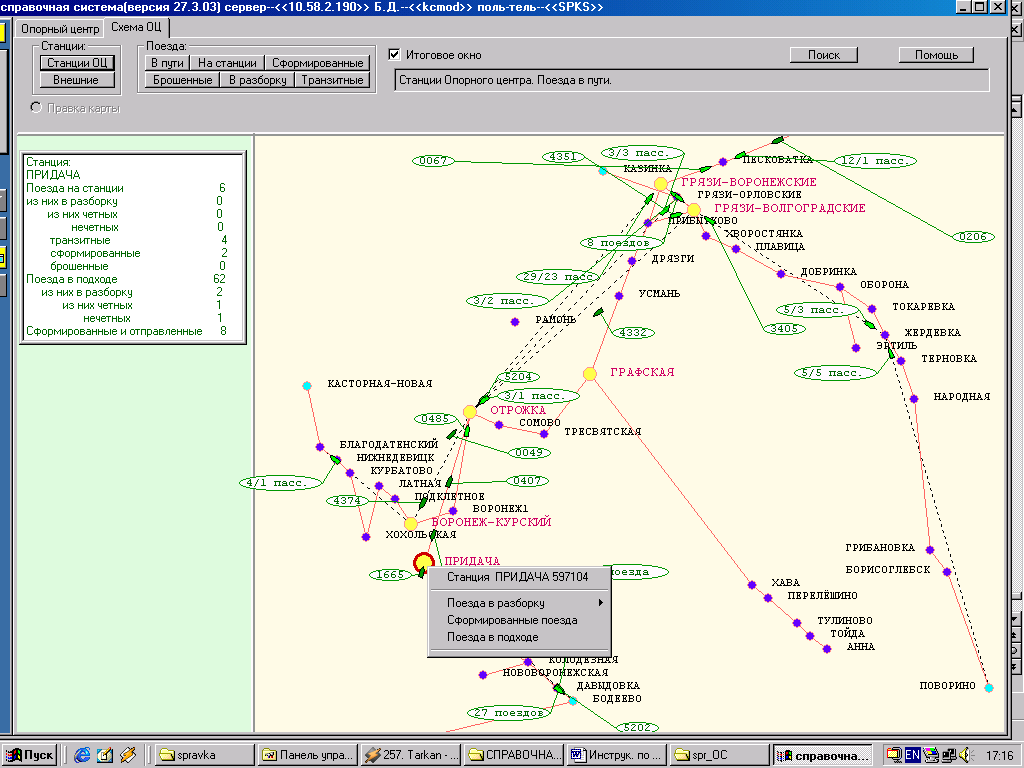This screenshot has width=1024, height=768.
Task: Switch to 'spr_OC' folder taskbar item
Action: coord(720,755)
